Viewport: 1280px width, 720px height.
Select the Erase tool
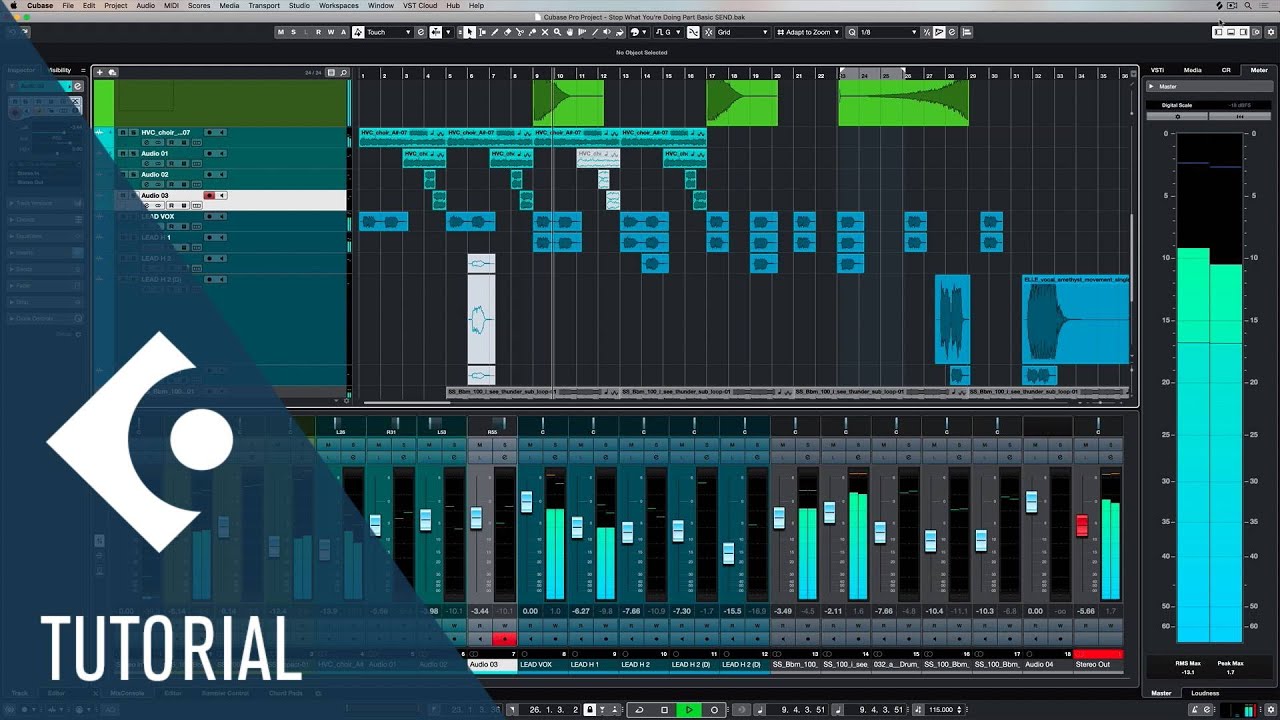pyautogui.click(x=507, y=32)
